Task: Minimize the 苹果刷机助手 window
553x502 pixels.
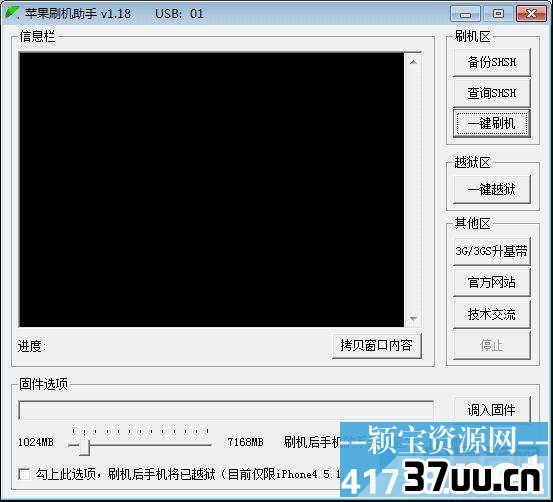Action: (x=465, y=14)
